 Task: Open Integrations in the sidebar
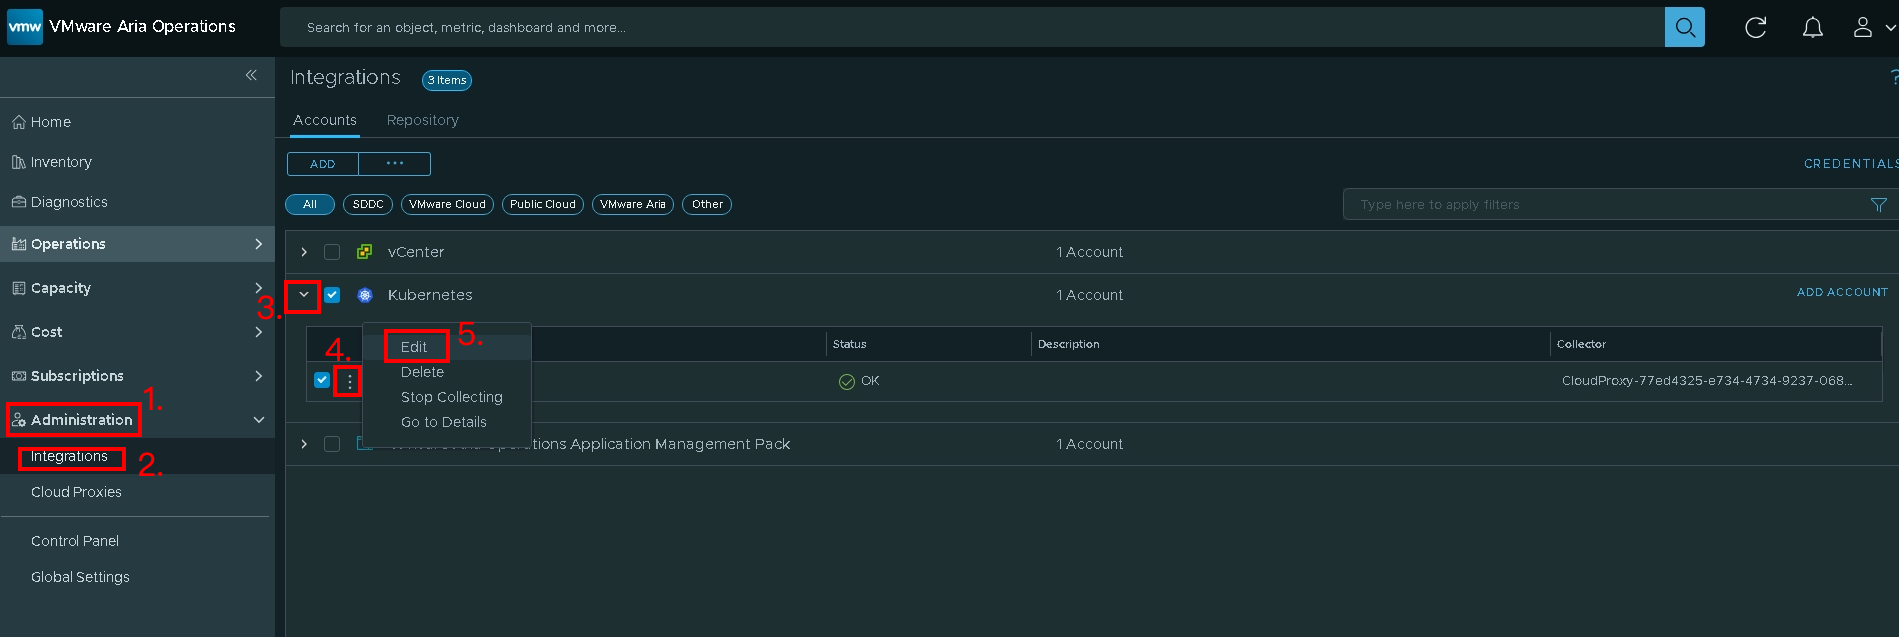click(x=69, y=456)
